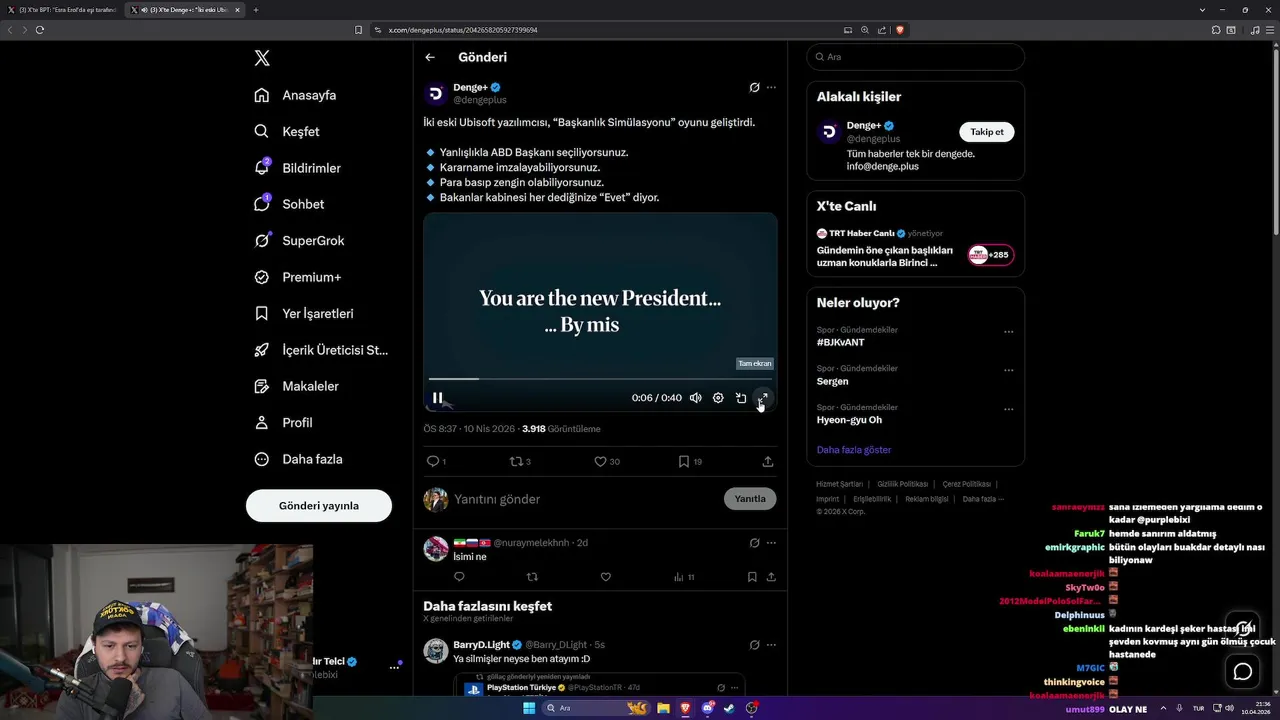Screen dimensions: 1280x720
Task: Open Profil in the sidebar
Action: pyautogui.click(x=283, y=422)
